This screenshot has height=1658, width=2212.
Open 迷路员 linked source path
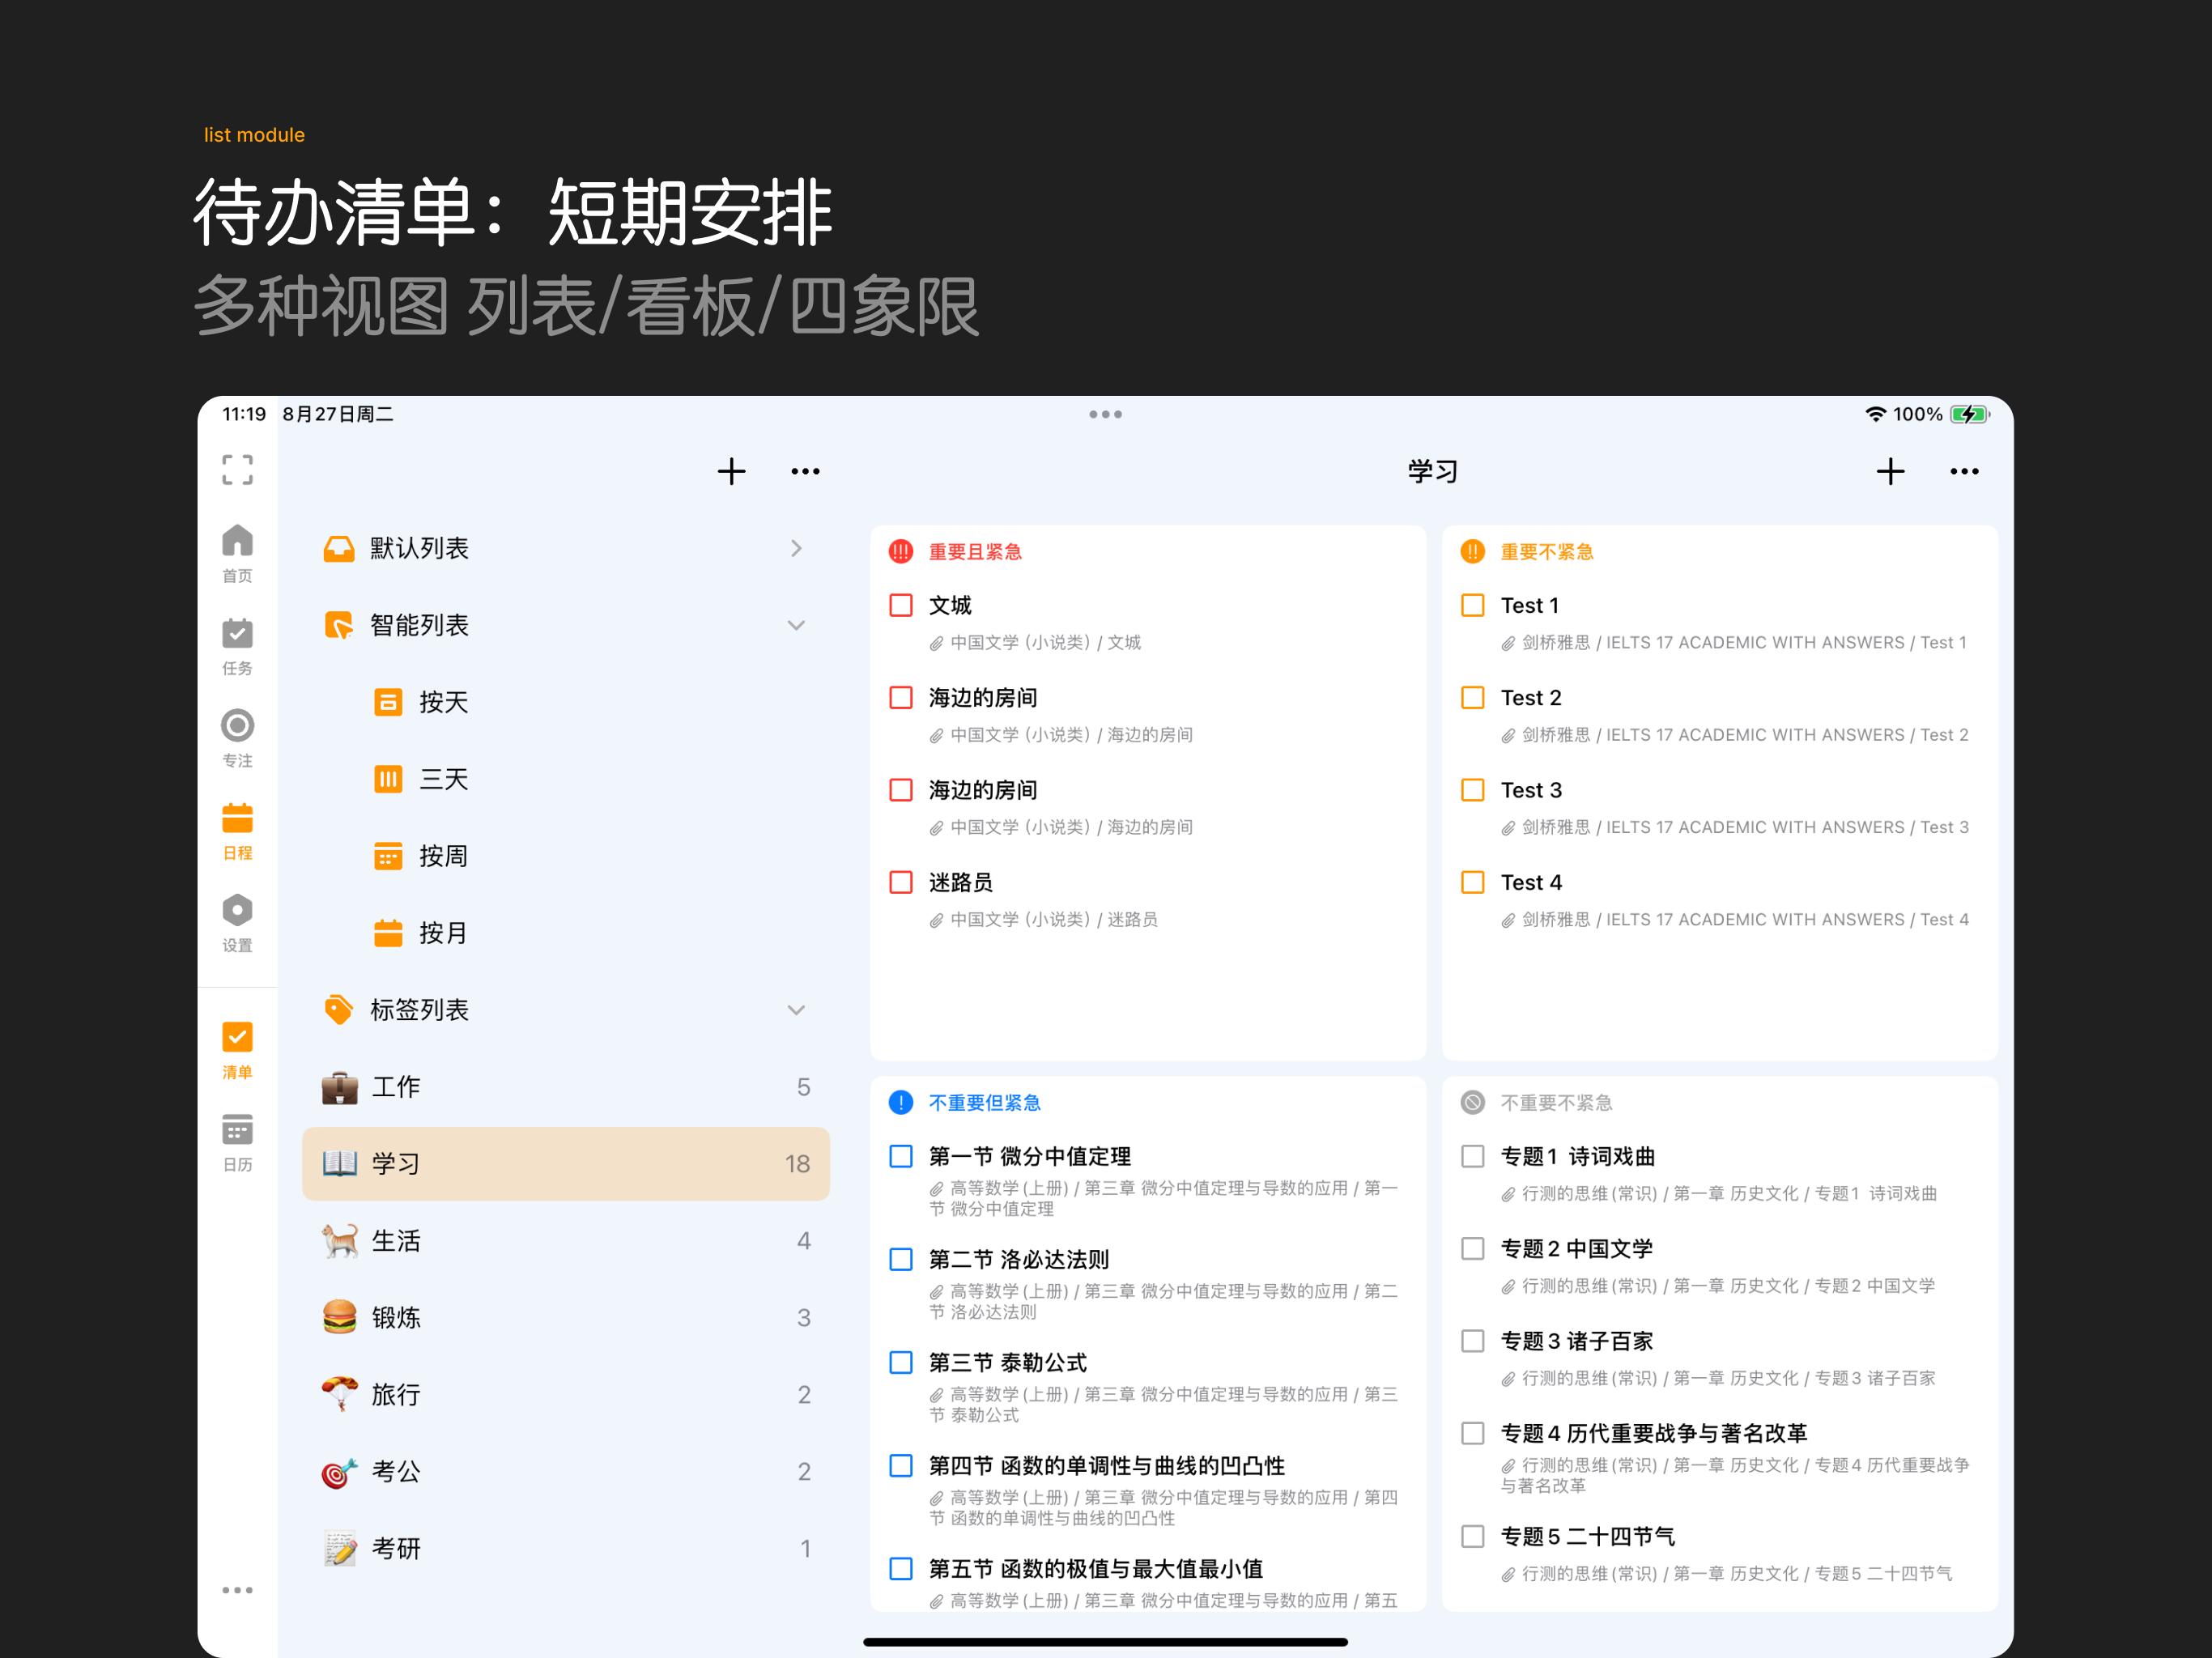(x=1044, y=919)
